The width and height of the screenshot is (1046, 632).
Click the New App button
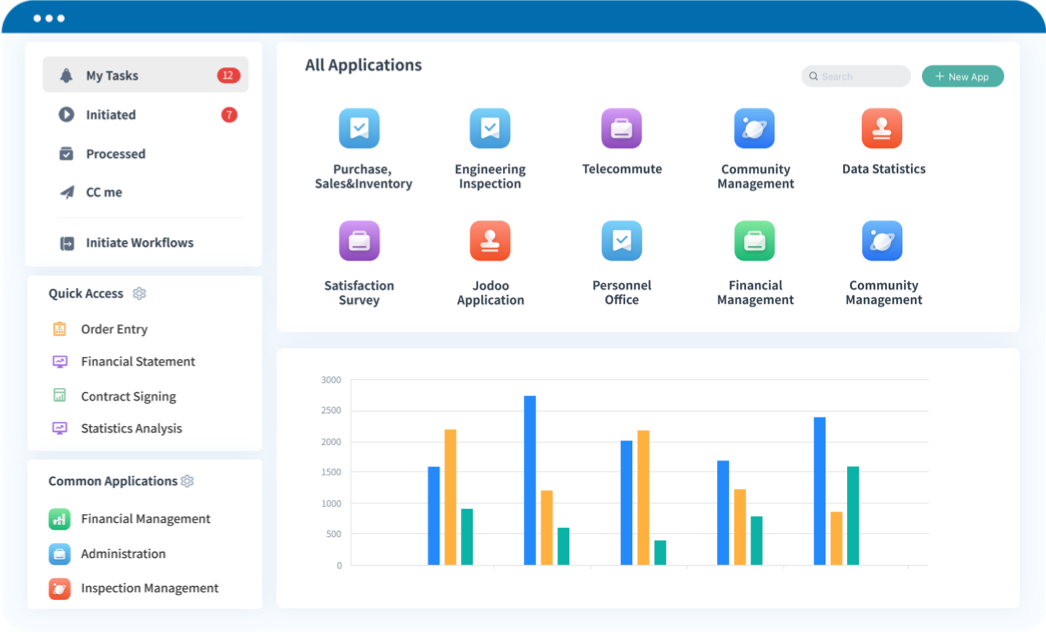961,76
